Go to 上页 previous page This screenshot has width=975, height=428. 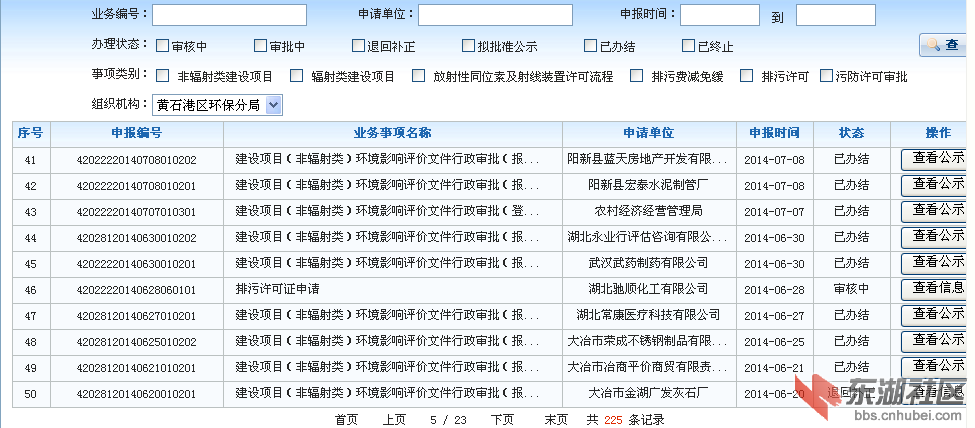point(394,420)
